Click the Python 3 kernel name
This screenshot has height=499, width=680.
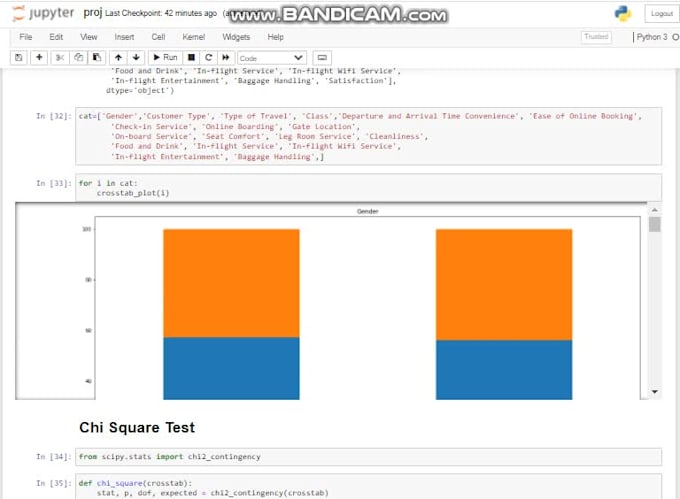[652, 37]
